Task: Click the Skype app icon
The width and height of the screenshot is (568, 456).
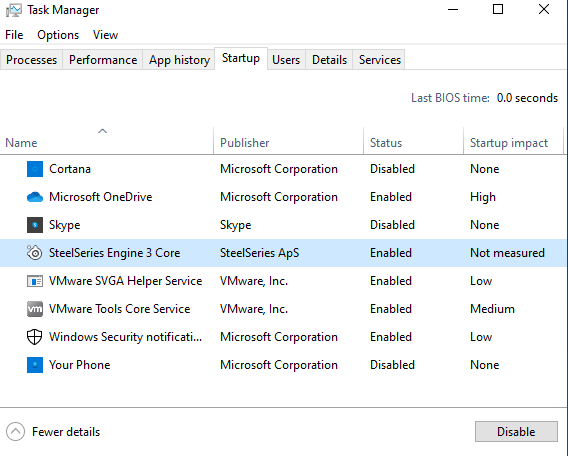Action: (x=35, y=225)
